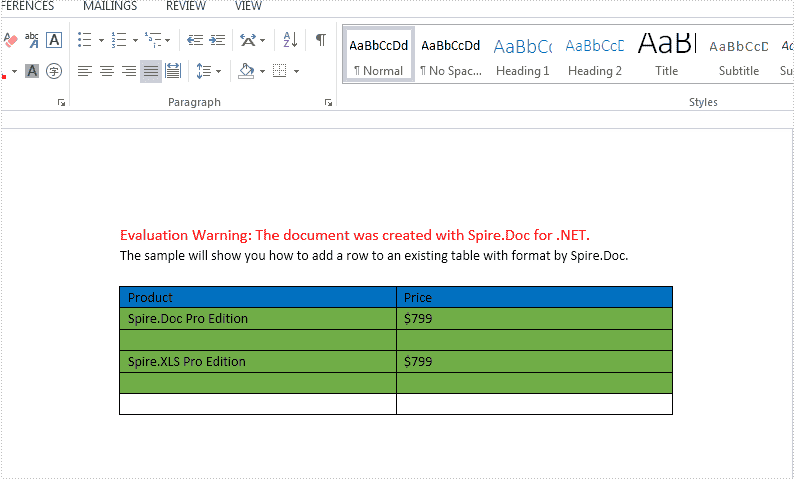Viewport: 794px width, 479px height.
Task: Click the Line and Paragraph Spacing icon
Action: 204,71
